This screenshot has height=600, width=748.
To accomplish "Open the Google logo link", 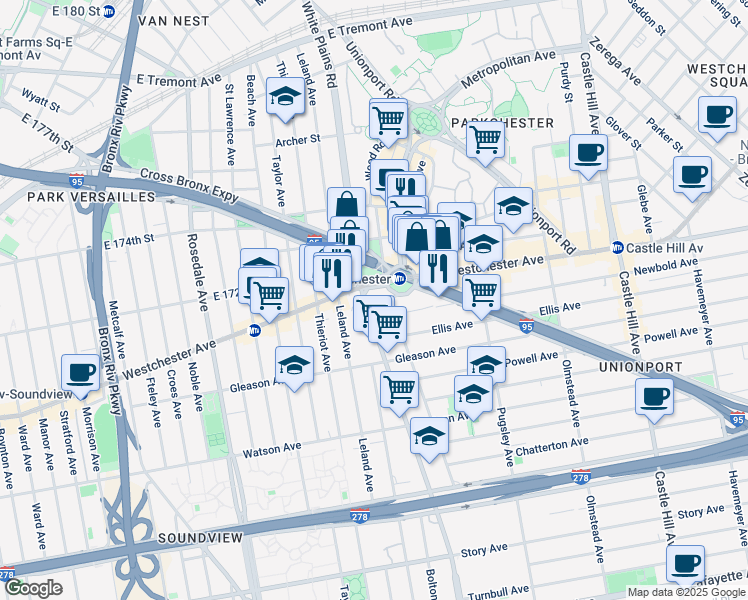I will (33, 588).
